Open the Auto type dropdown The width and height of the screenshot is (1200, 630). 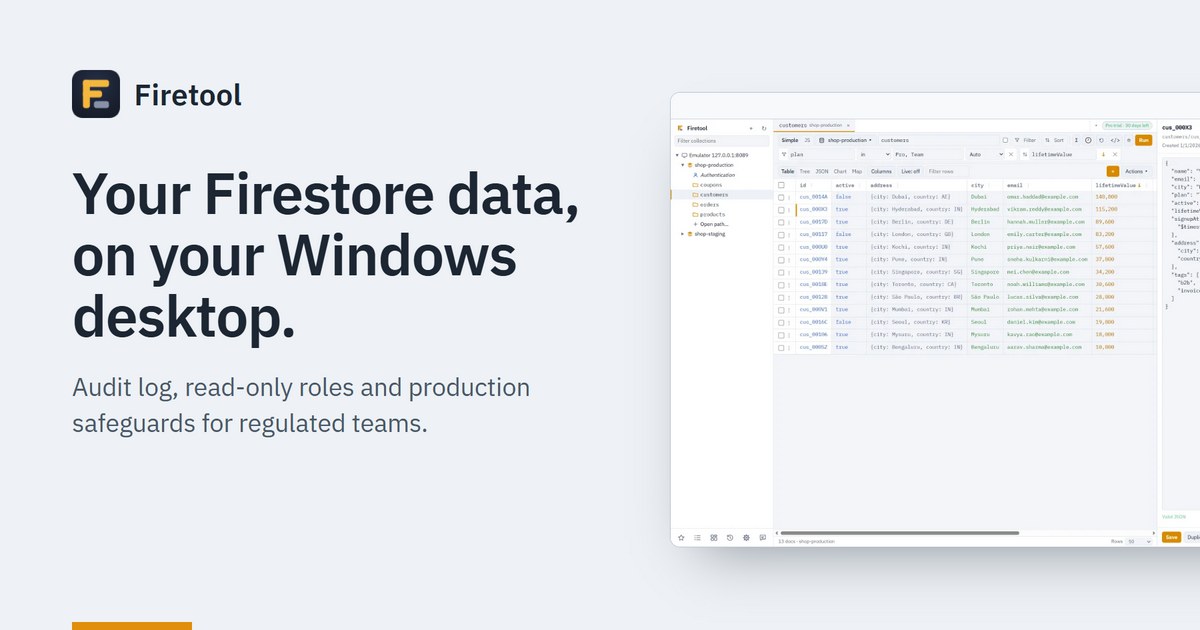[x=984, y=154]
